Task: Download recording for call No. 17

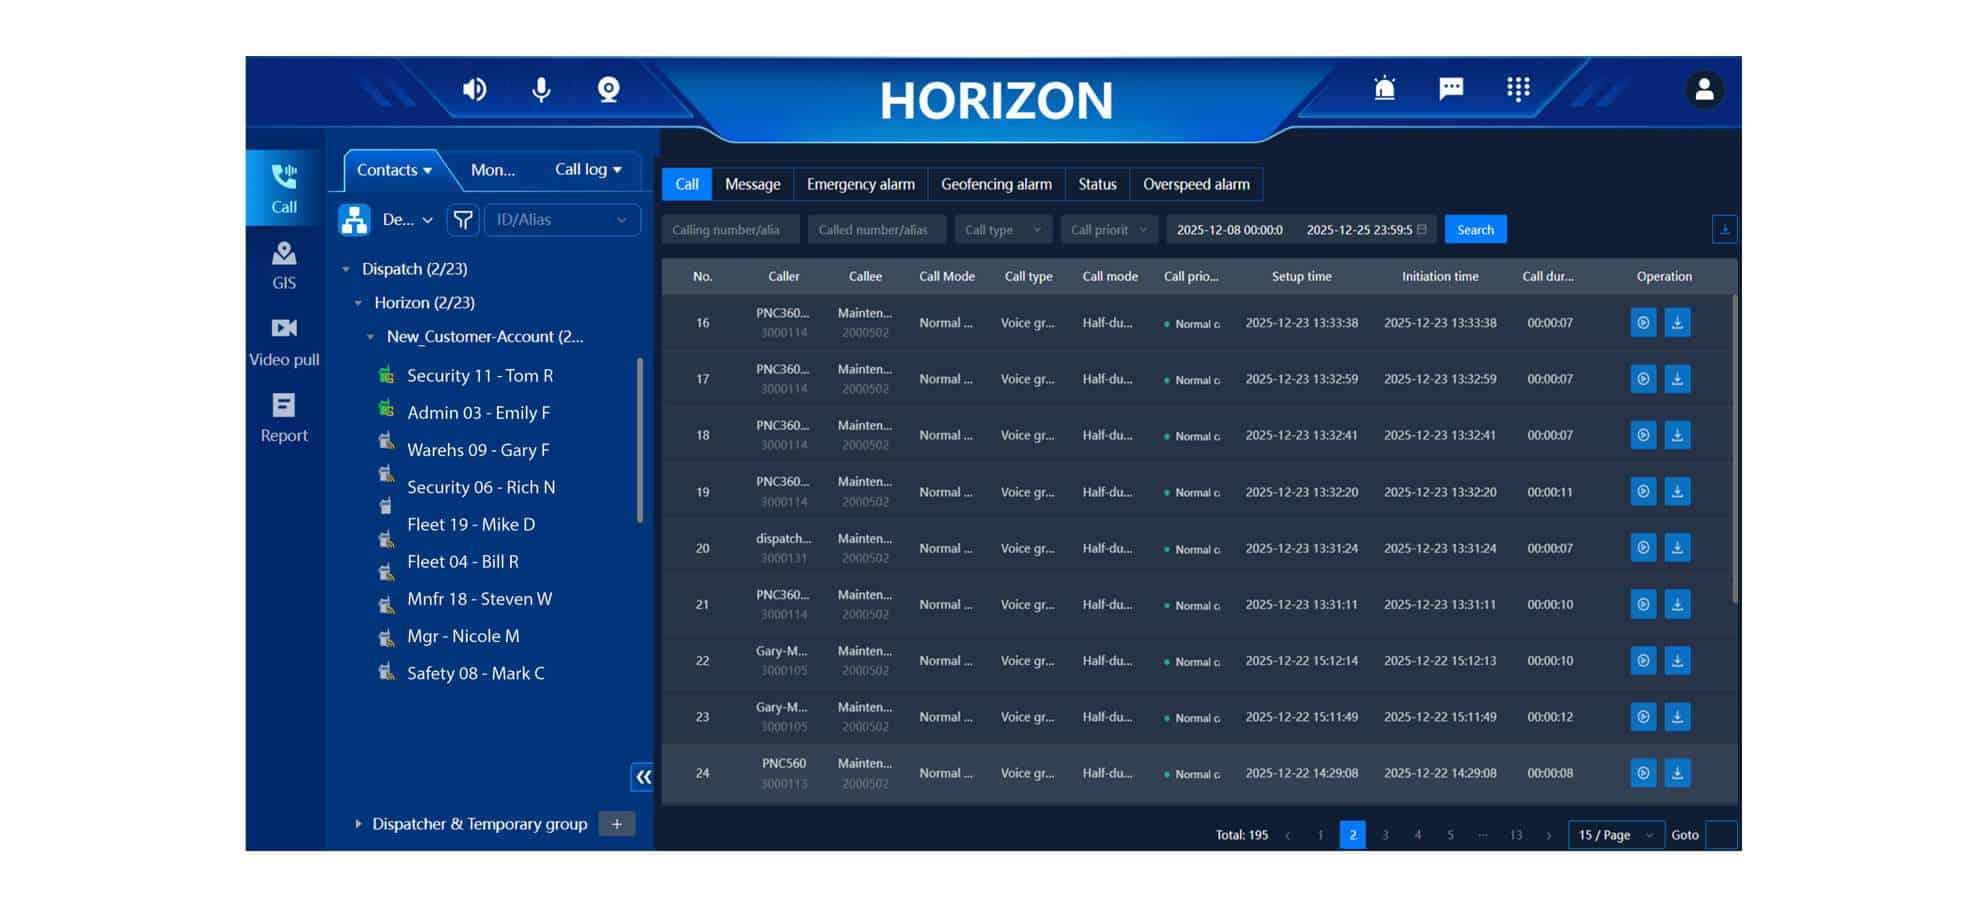Action: pyautogui.click(x=1677, y=379)
